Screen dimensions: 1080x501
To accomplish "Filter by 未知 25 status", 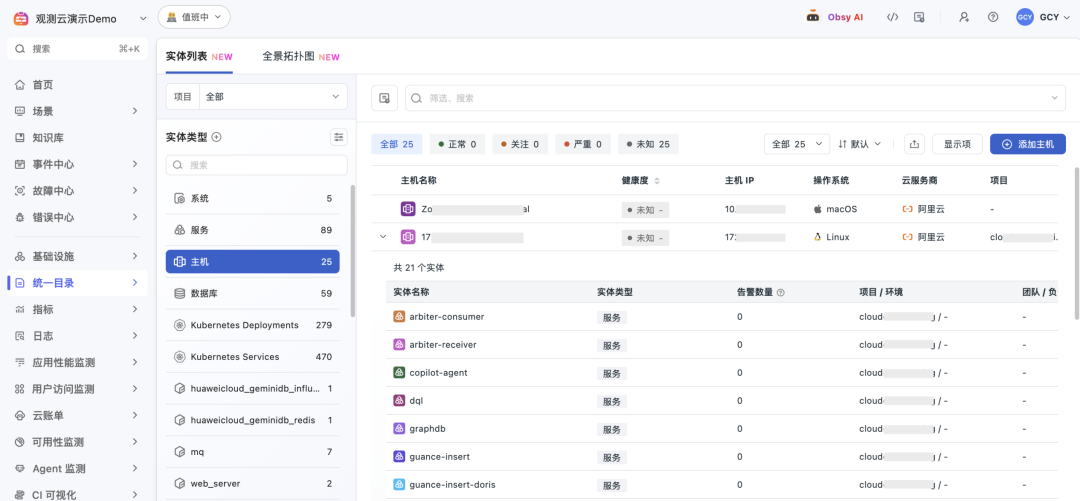I will 648,144.
